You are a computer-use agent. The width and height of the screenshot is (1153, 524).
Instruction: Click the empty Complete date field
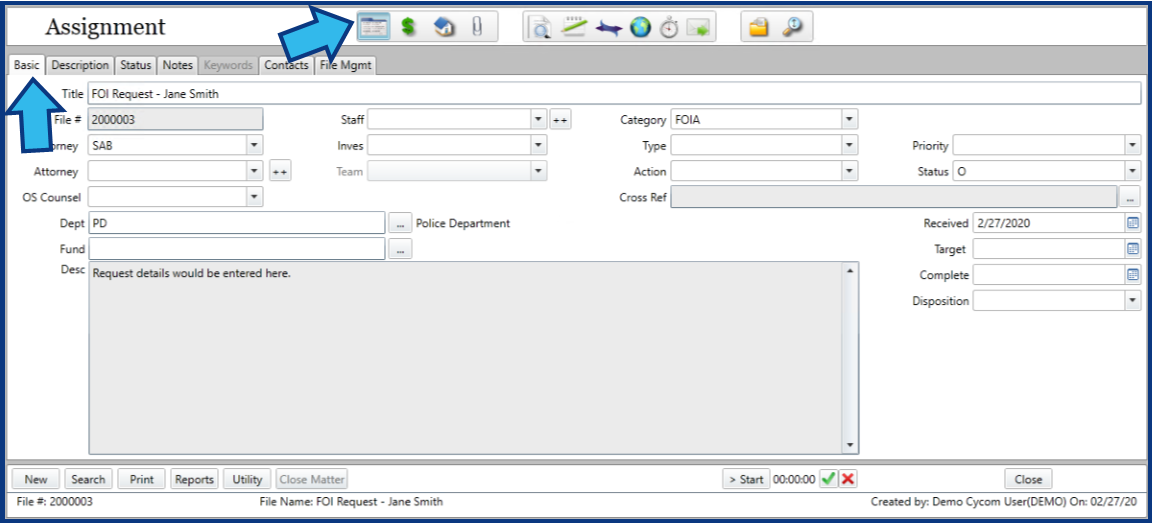coord(1049,275)
